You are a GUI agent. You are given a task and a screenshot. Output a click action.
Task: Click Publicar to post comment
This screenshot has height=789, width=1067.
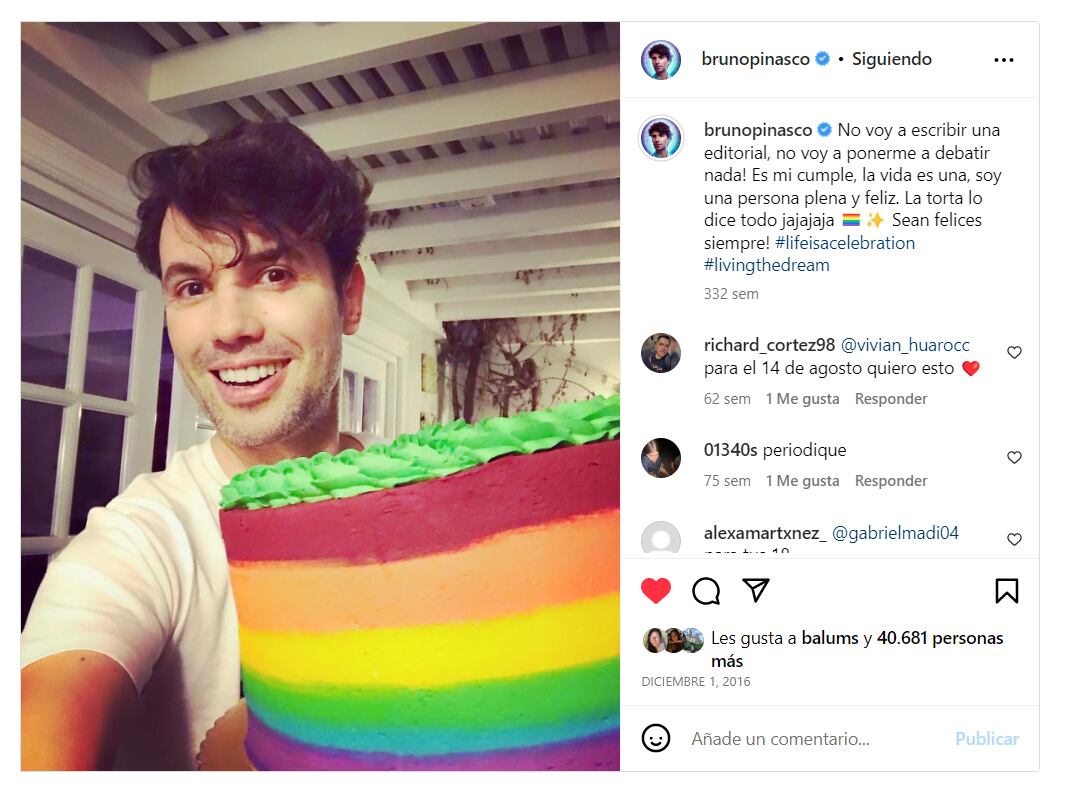pyautogui.click(x=987, y=739)
